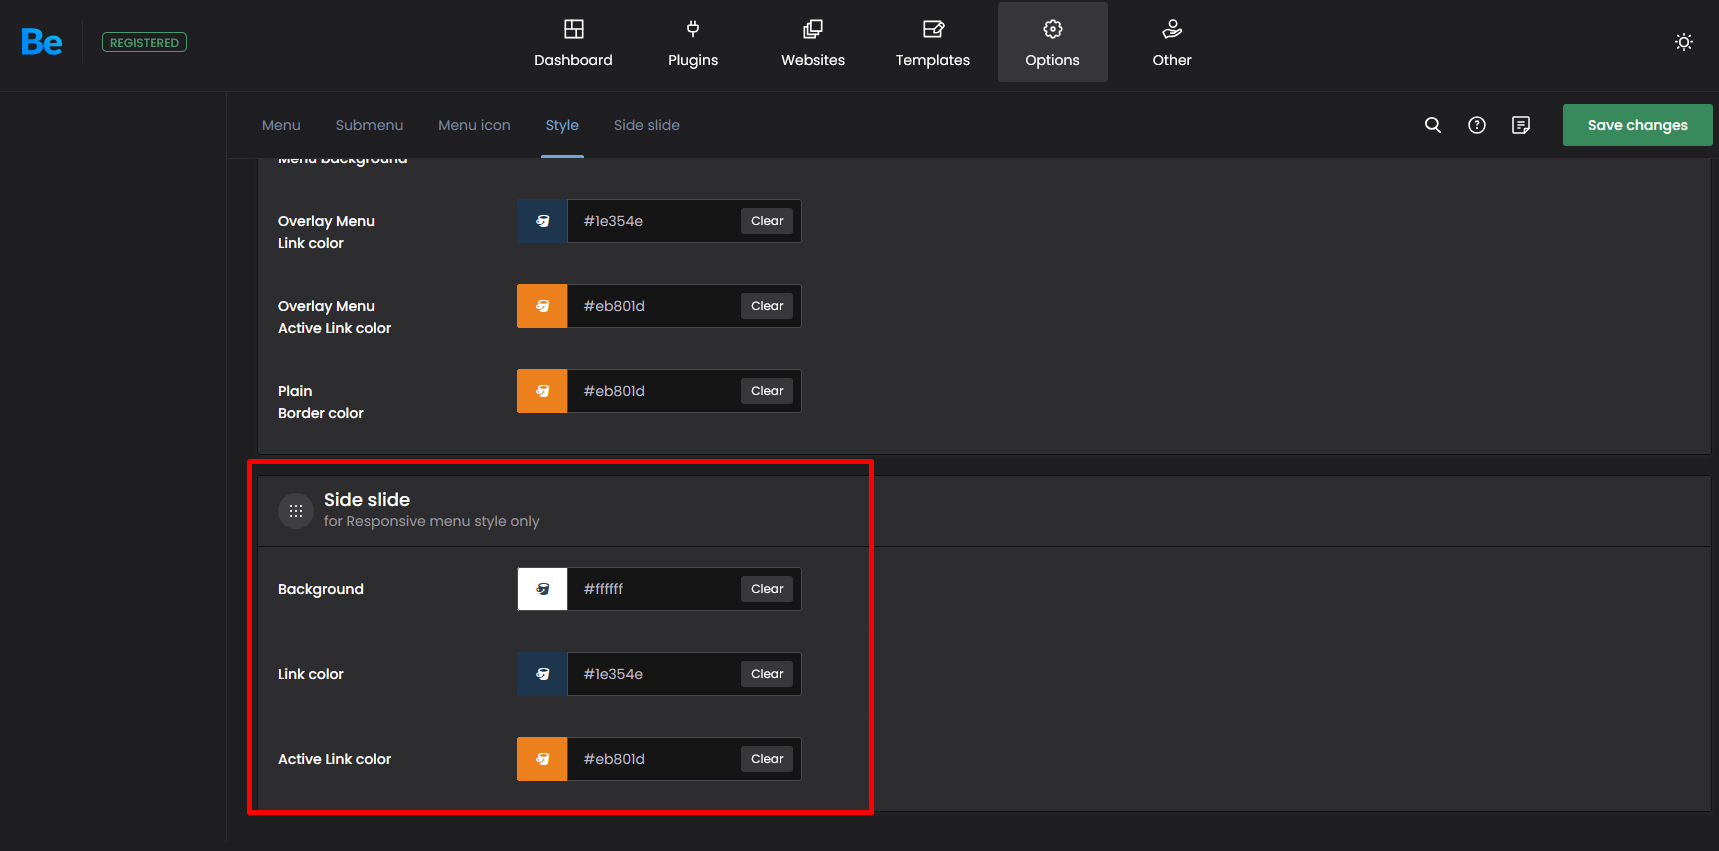This screenshot has height=851, width=1719.
Task: Open the help question mark icon
Action: tap(1477, 125)
